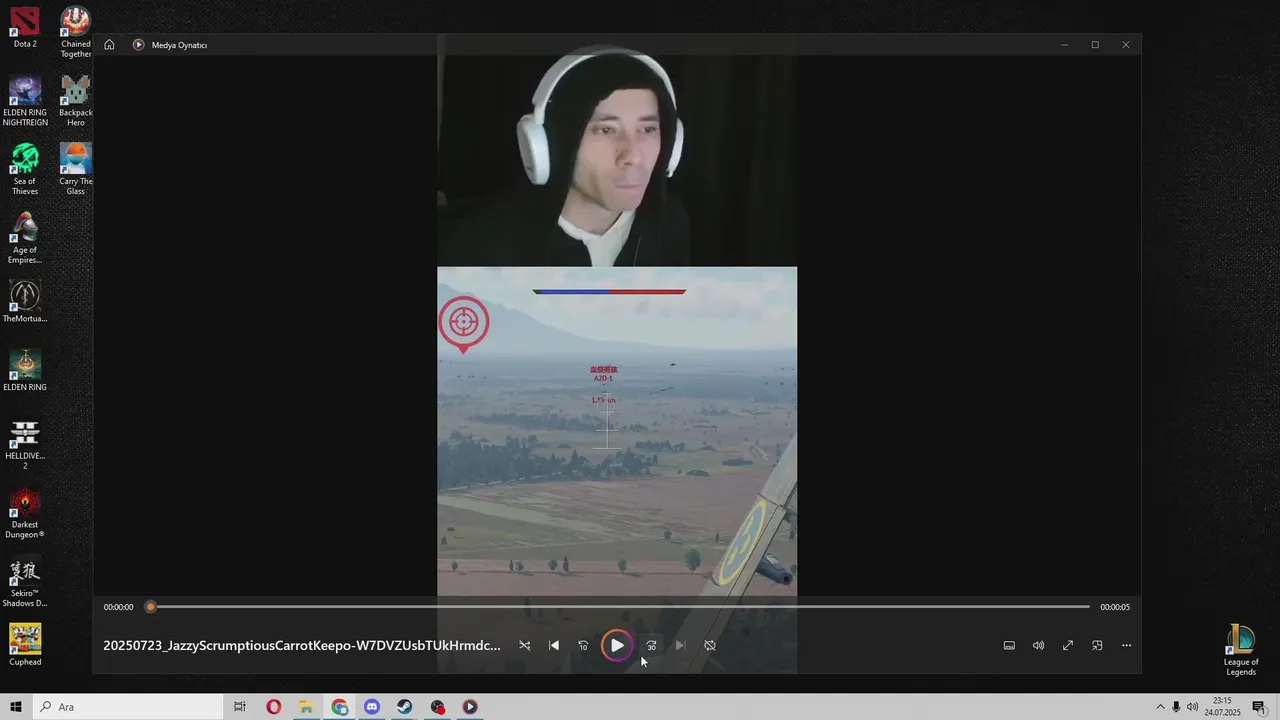1280x720 pixels.
Task: Go to next track
Action: [680, 646]
